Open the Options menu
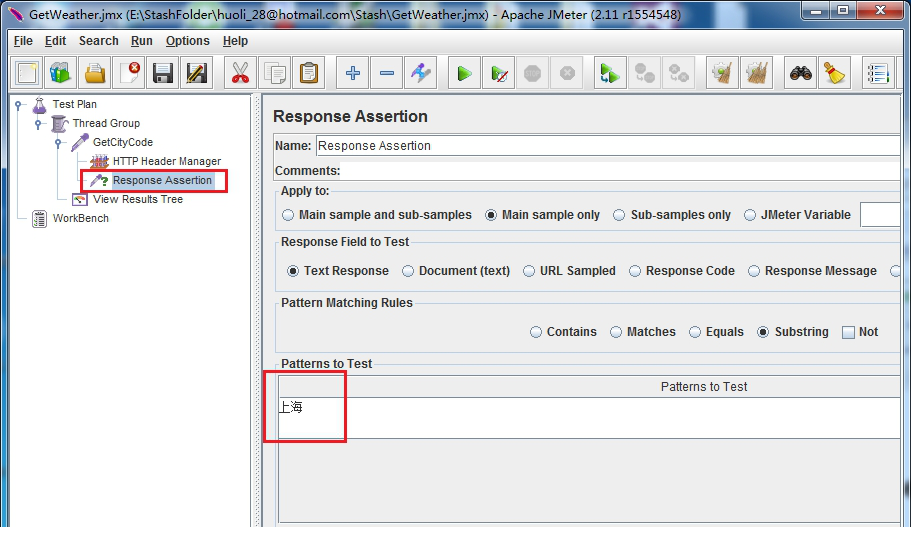The height and width of the screenshot is (548, 911). pyautogui.click(x=188, y=41)
